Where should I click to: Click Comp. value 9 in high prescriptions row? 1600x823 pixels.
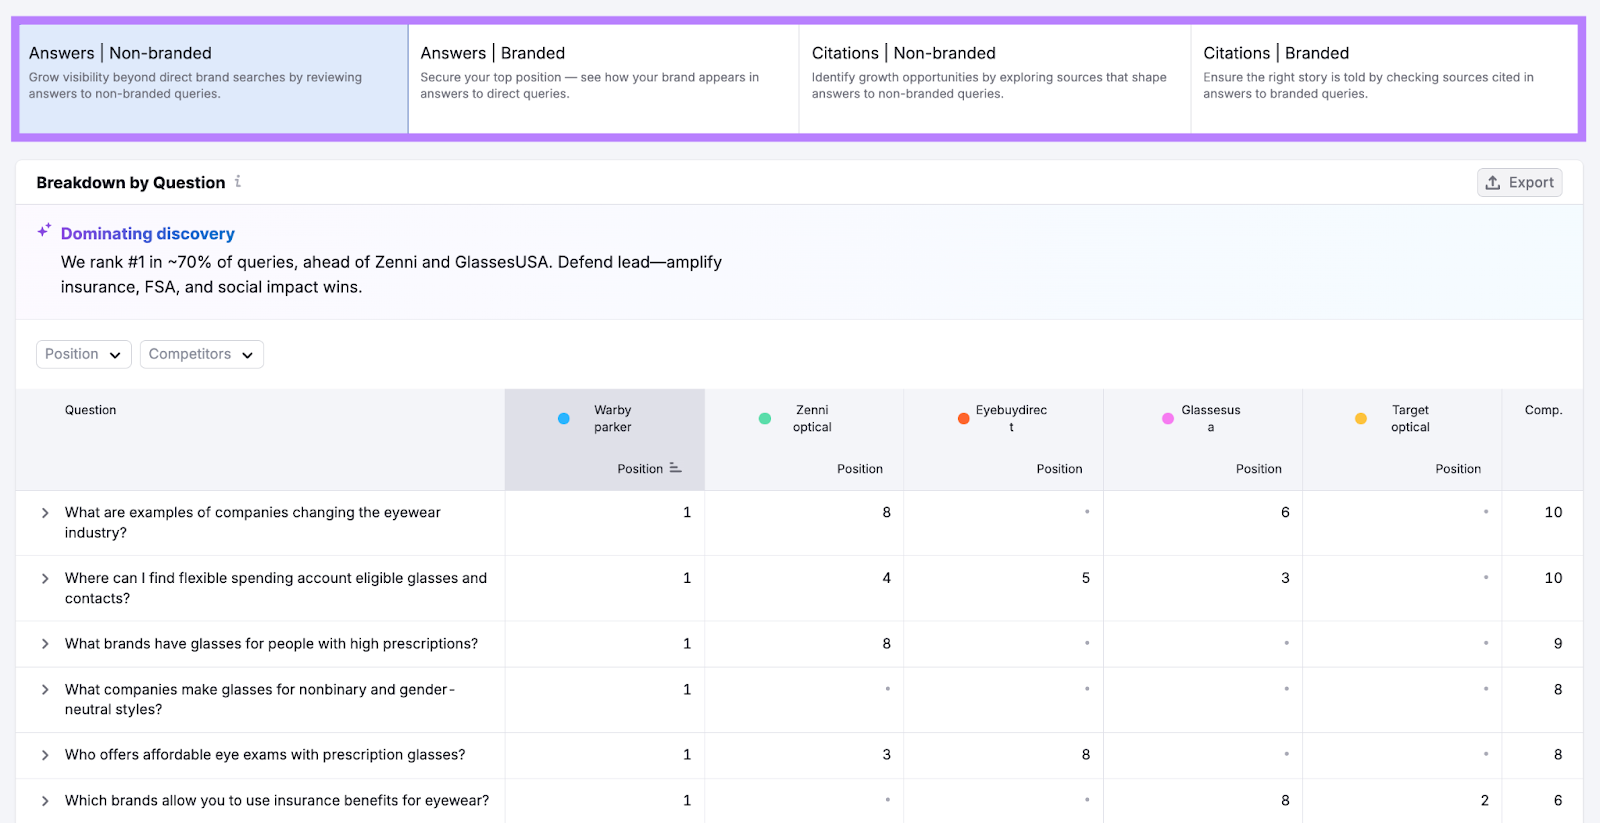click(1558, 644)
